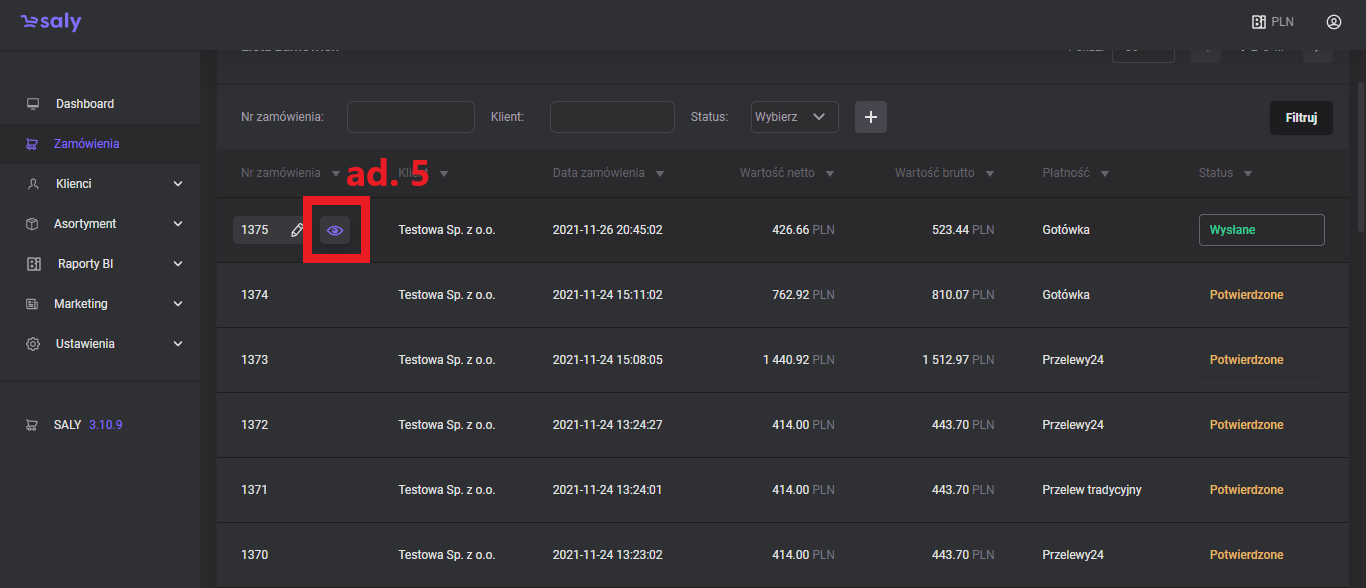Open Zamówienia in the sidebar
This screenshot has width=1366, height=588.
click(x=86, y=144)
